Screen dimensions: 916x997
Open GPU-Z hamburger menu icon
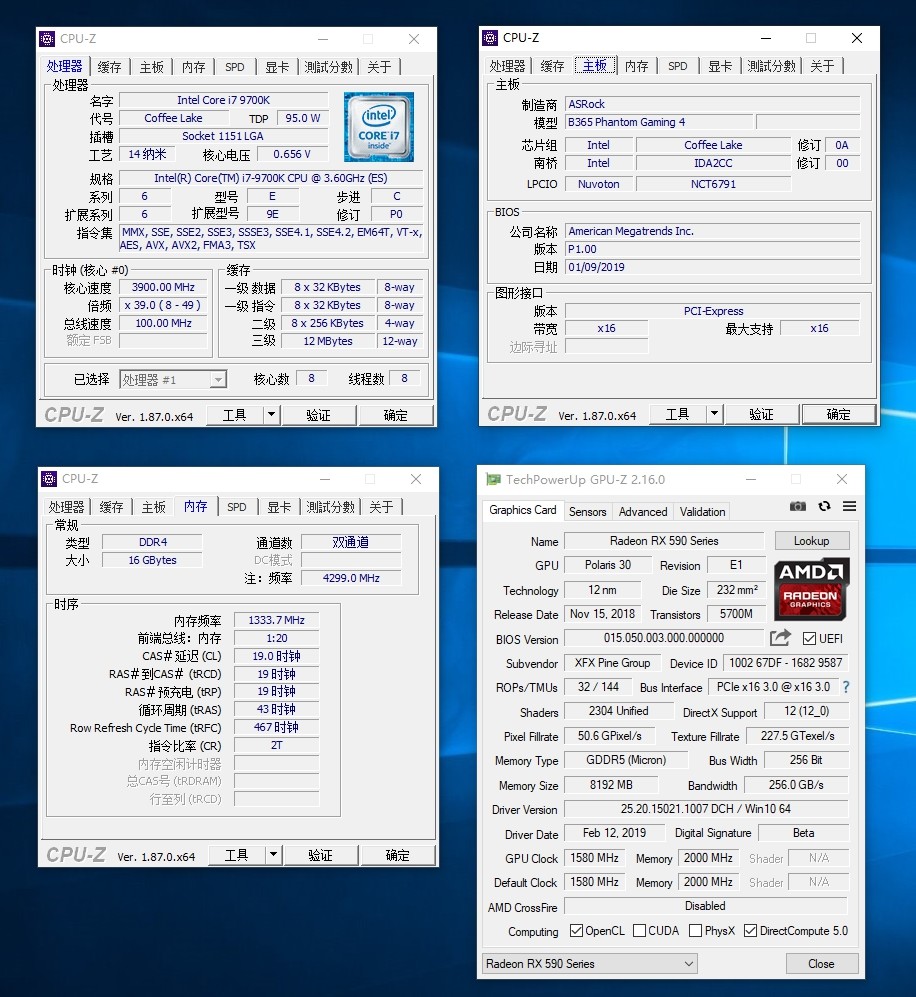(x=849, y=506)
